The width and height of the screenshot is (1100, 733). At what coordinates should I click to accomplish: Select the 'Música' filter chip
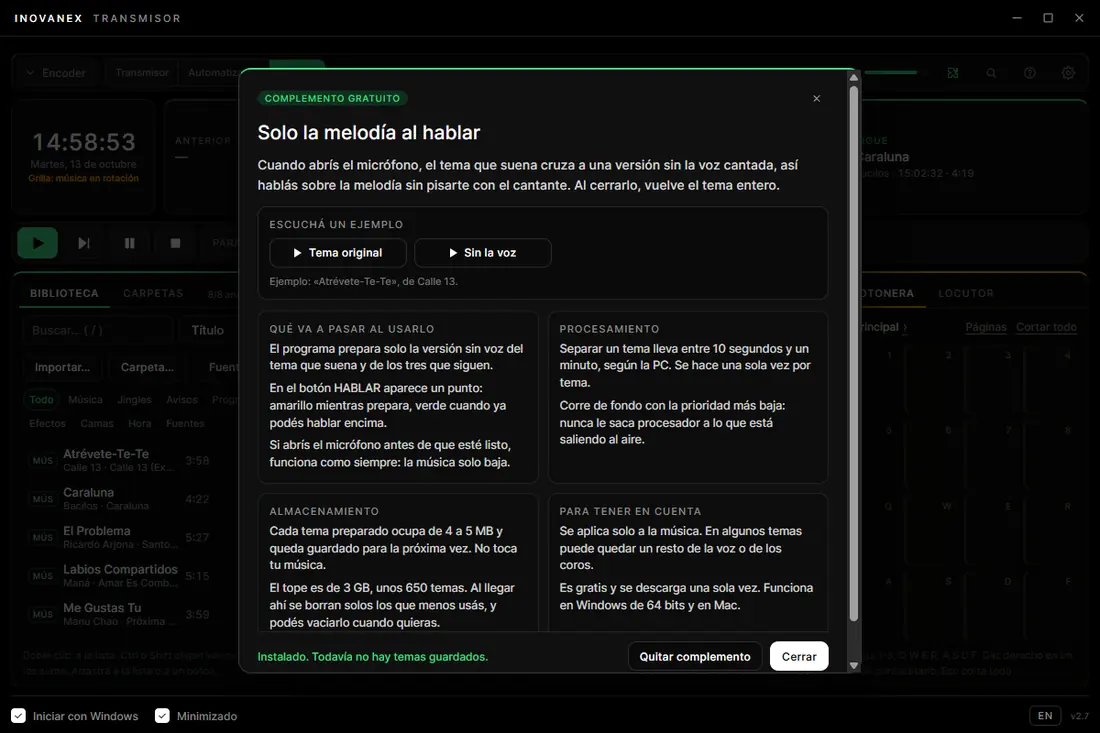(x=86, y=399)
